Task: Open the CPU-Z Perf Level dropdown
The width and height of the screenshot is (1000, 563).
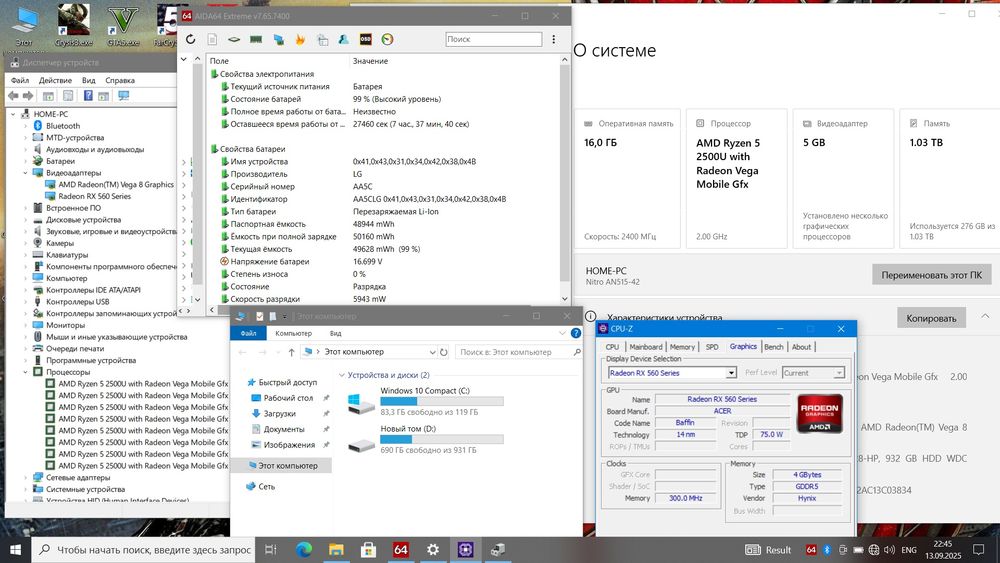Action: (839, 373)
